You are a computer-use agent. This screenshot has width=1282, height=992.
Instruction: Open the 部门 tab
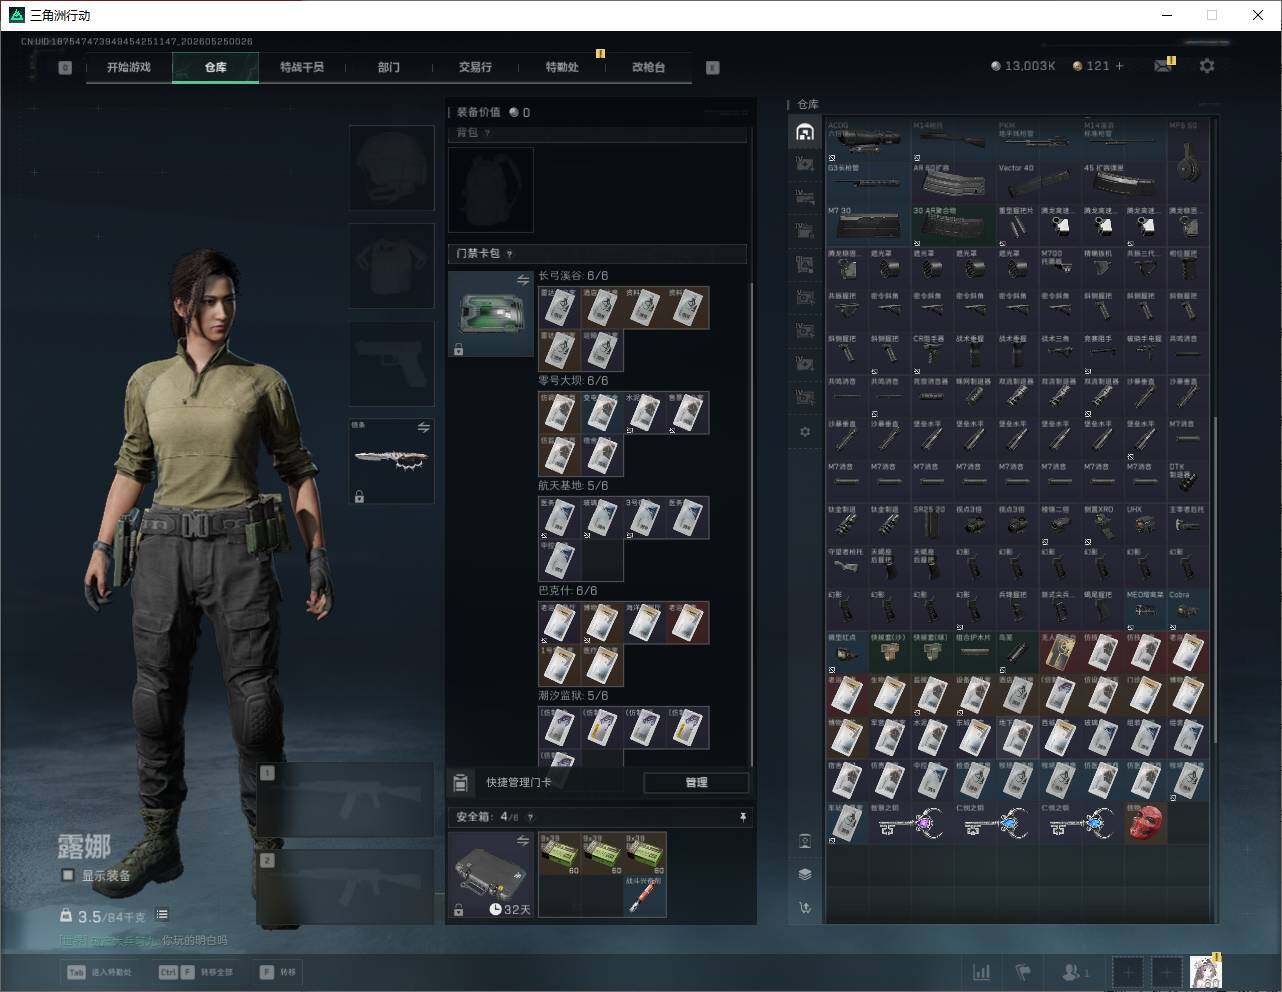click(389, 67)
